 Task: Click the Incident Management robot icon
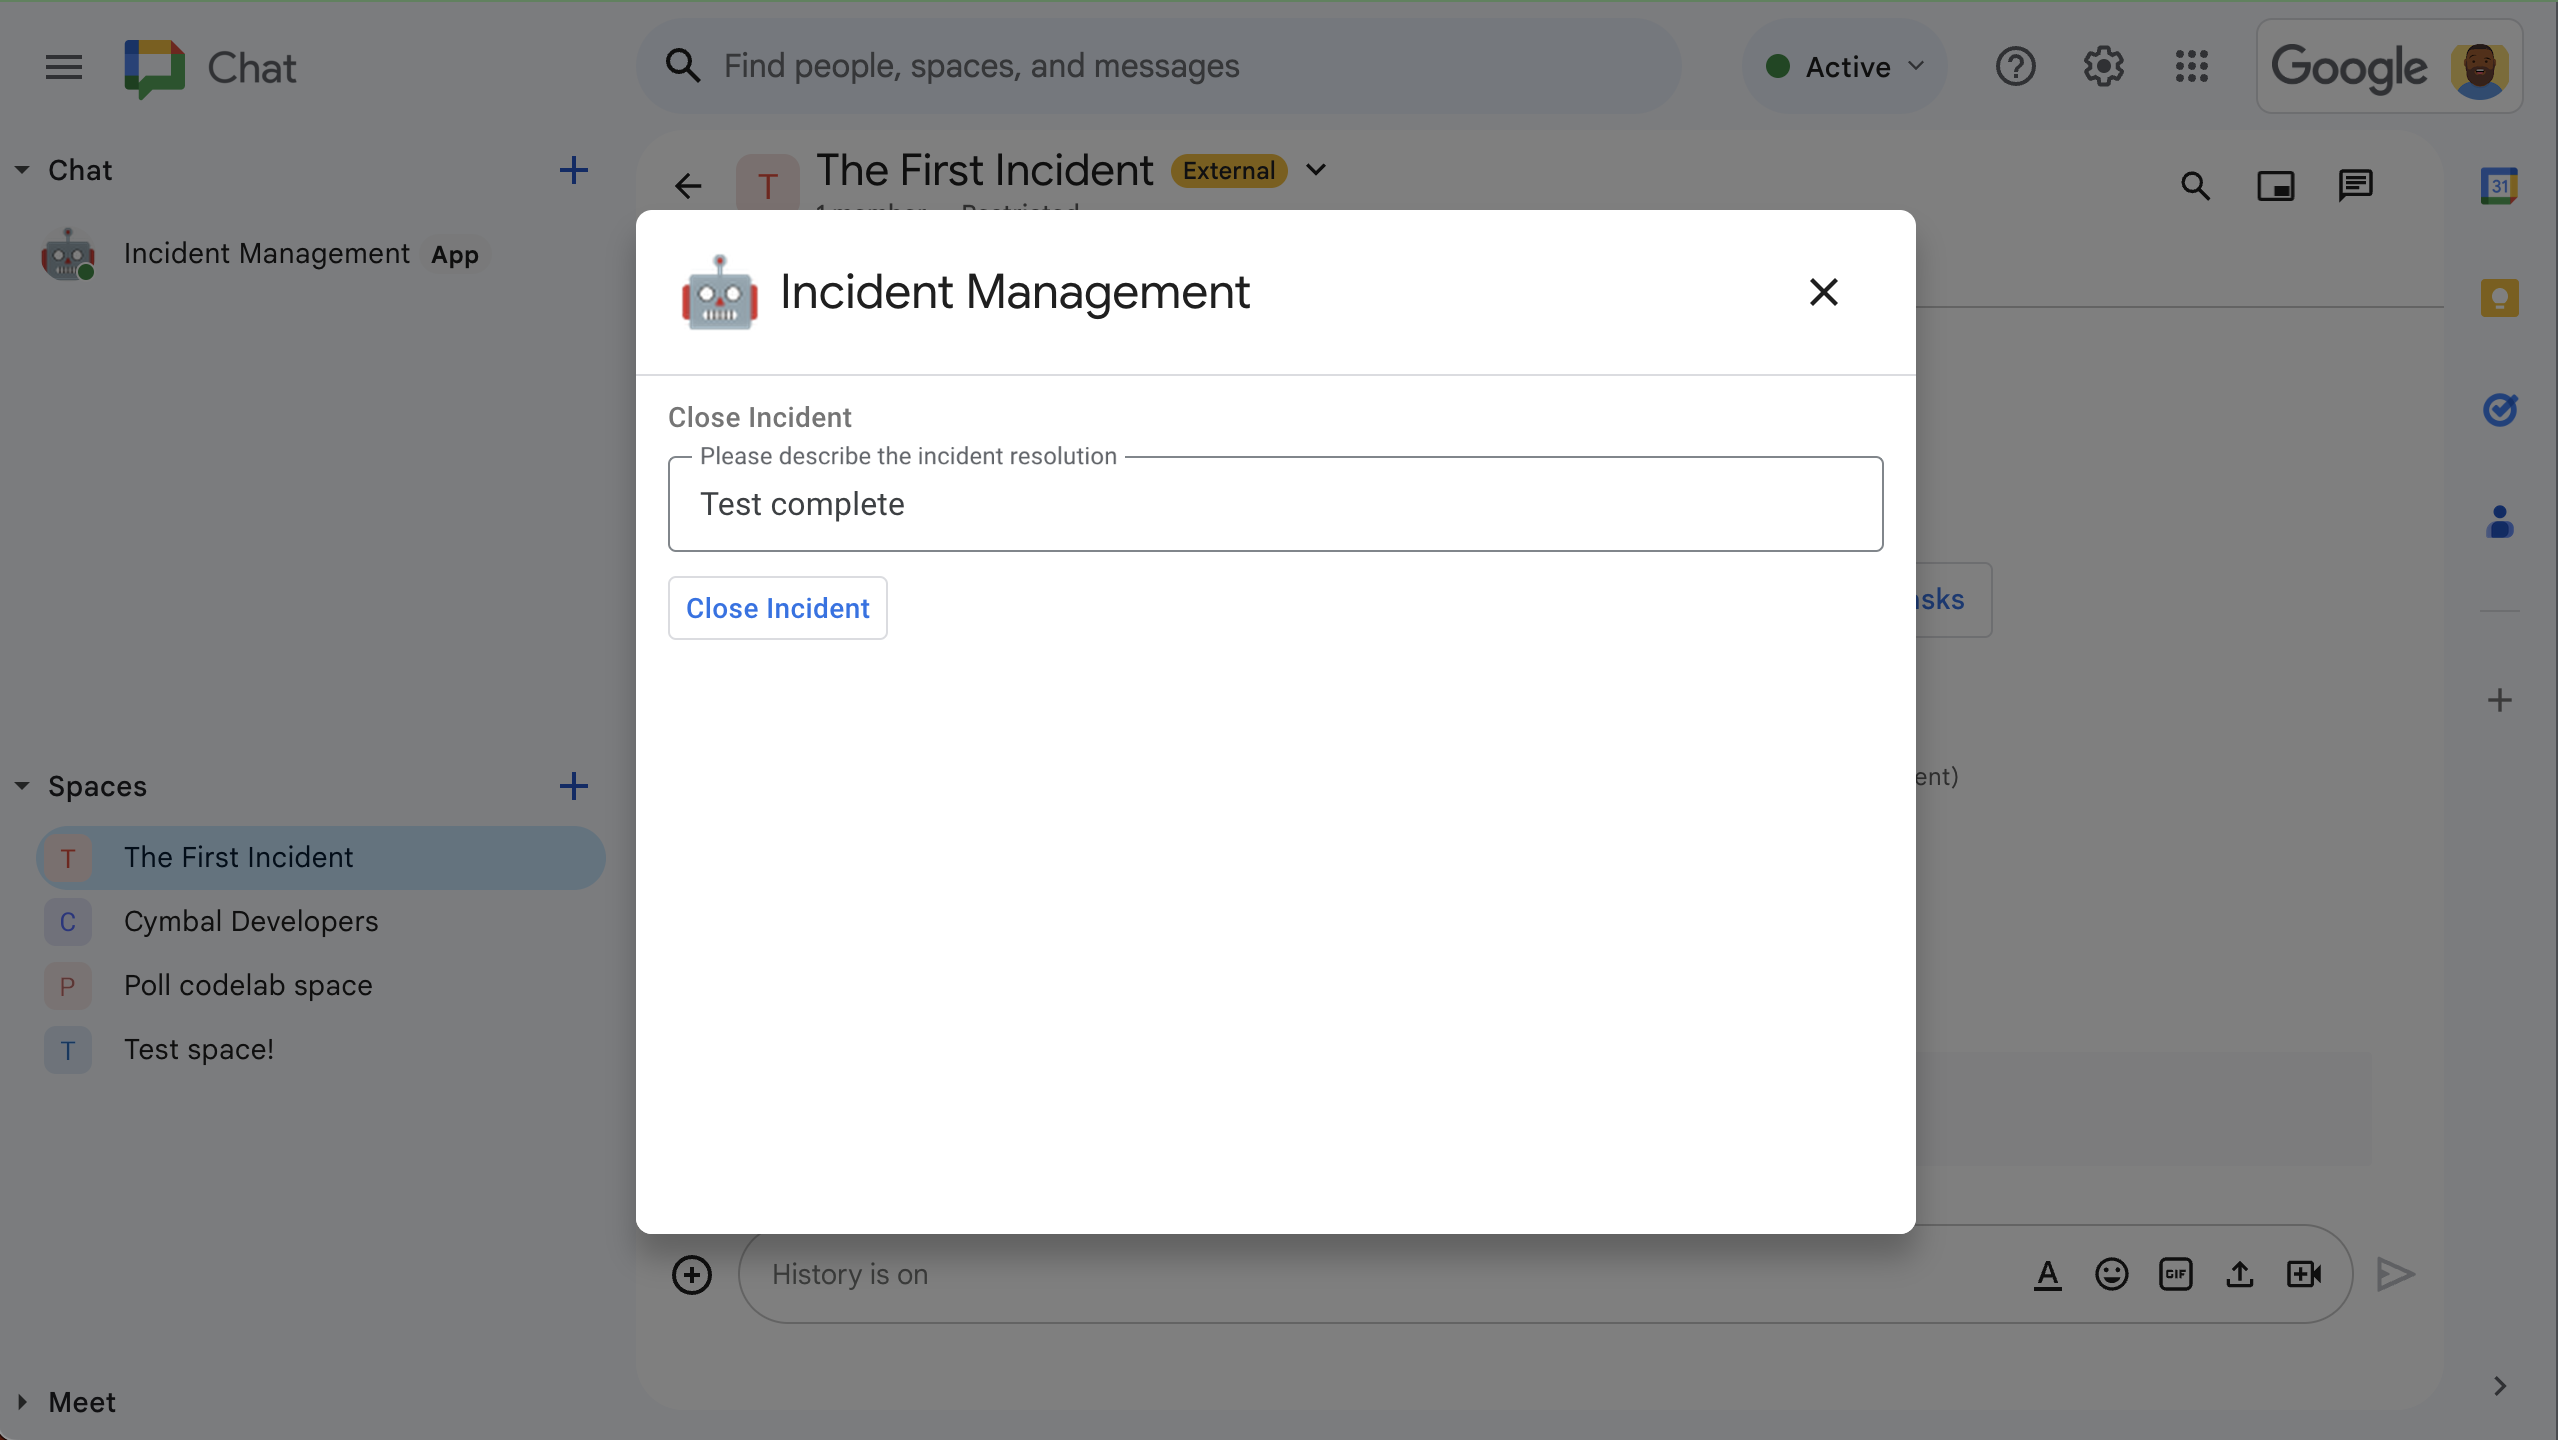[x=717, y=293]
